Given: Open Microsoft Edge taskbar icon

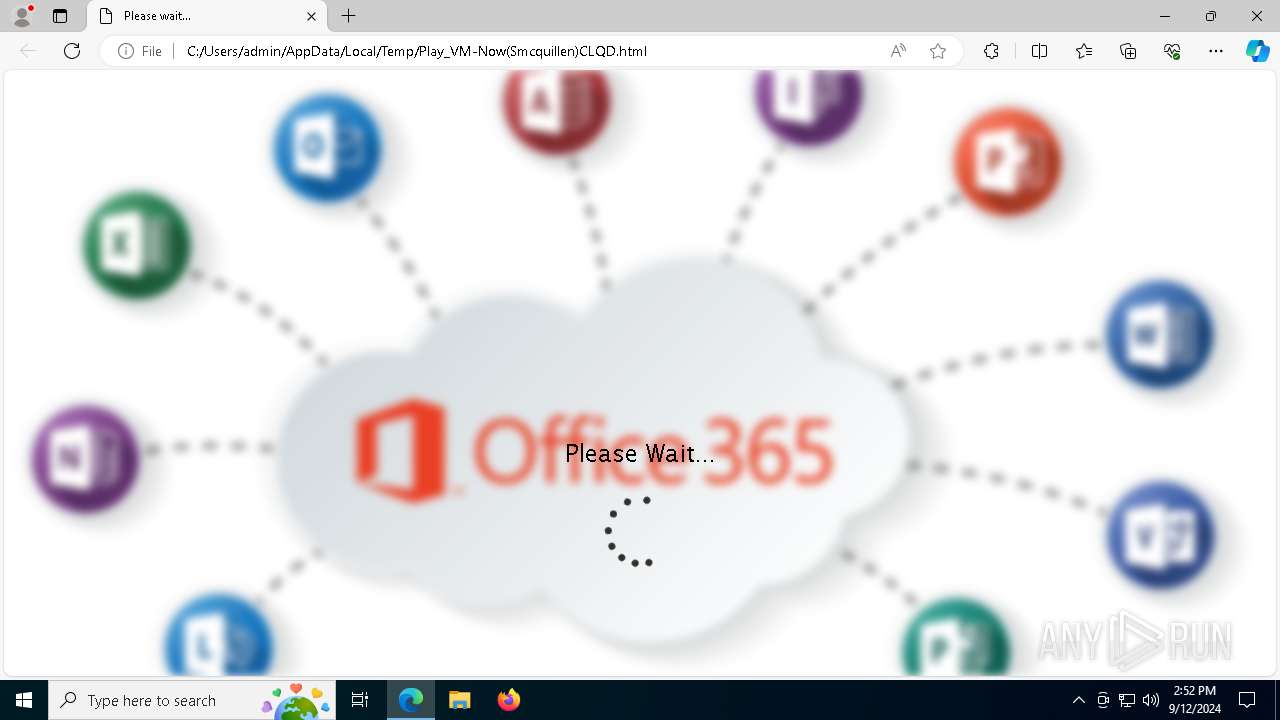Looking at the screenshot, I should pos(411,700).
